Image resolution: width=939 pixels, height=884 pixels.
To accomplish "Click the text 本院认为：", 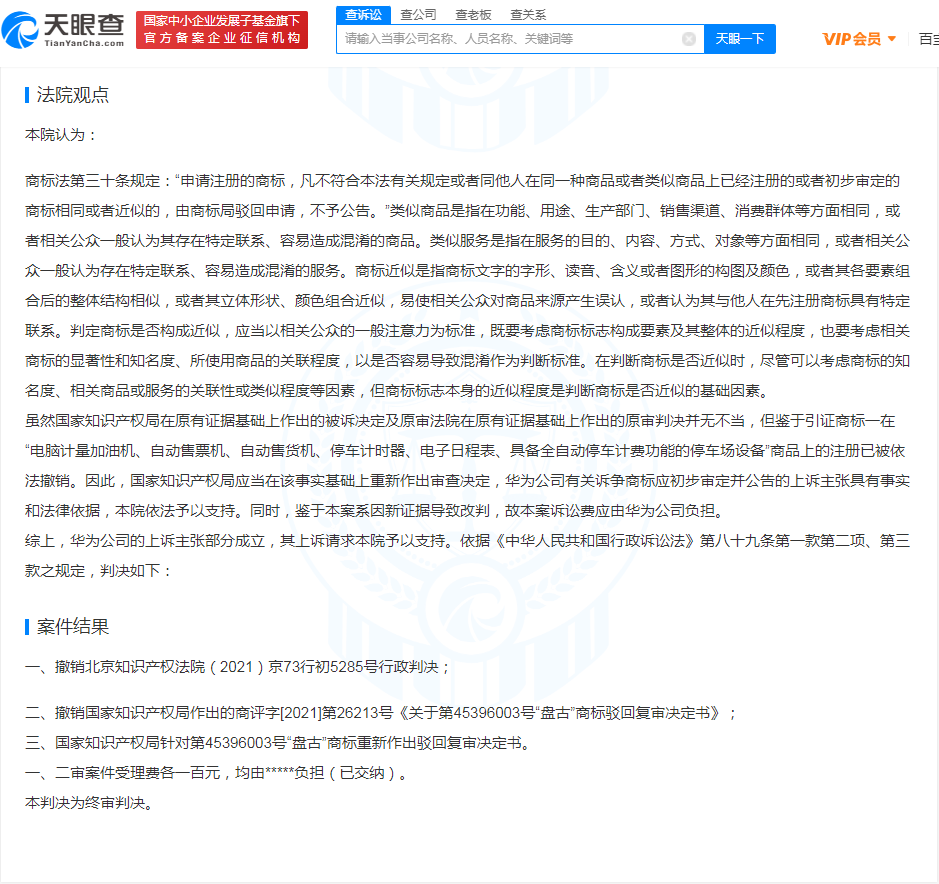I will coord(60,135).
